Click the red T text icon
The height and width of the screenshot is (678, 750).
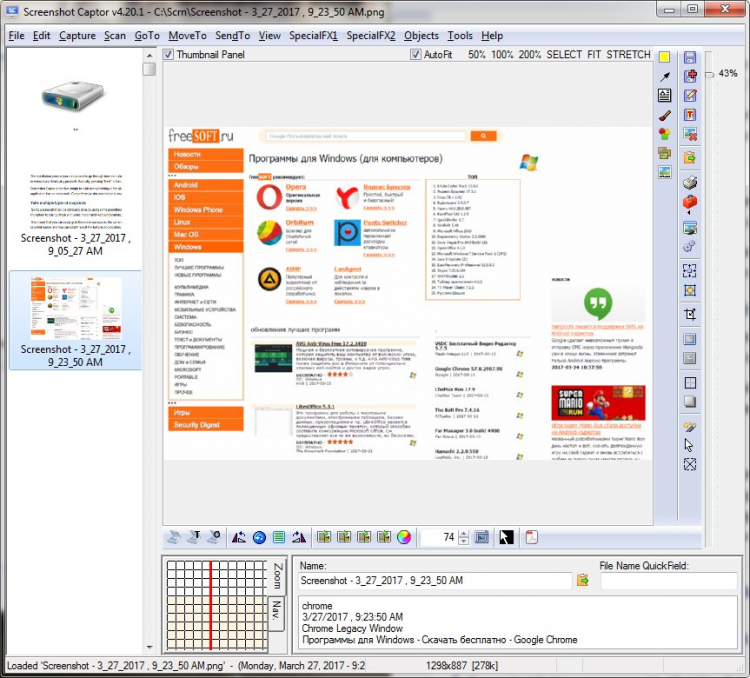690,114
